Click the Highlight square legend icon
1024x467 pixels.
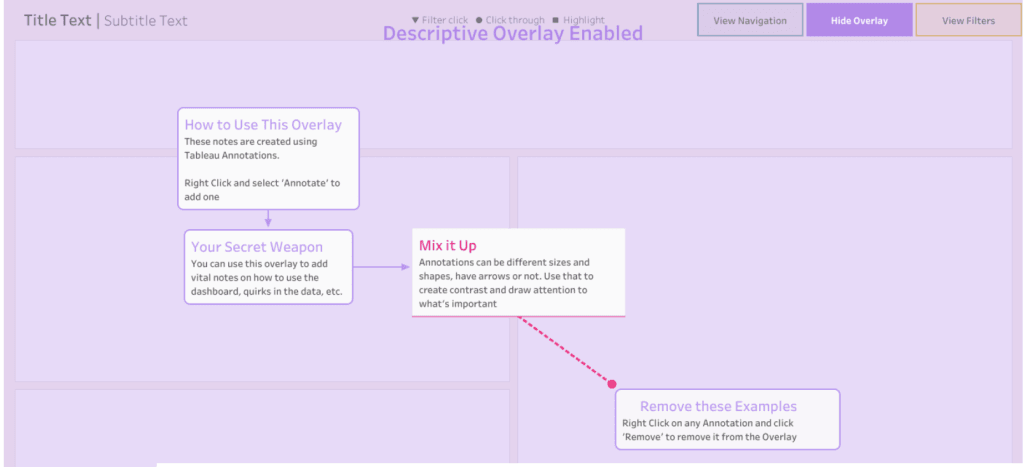click(x=555, y=20)
